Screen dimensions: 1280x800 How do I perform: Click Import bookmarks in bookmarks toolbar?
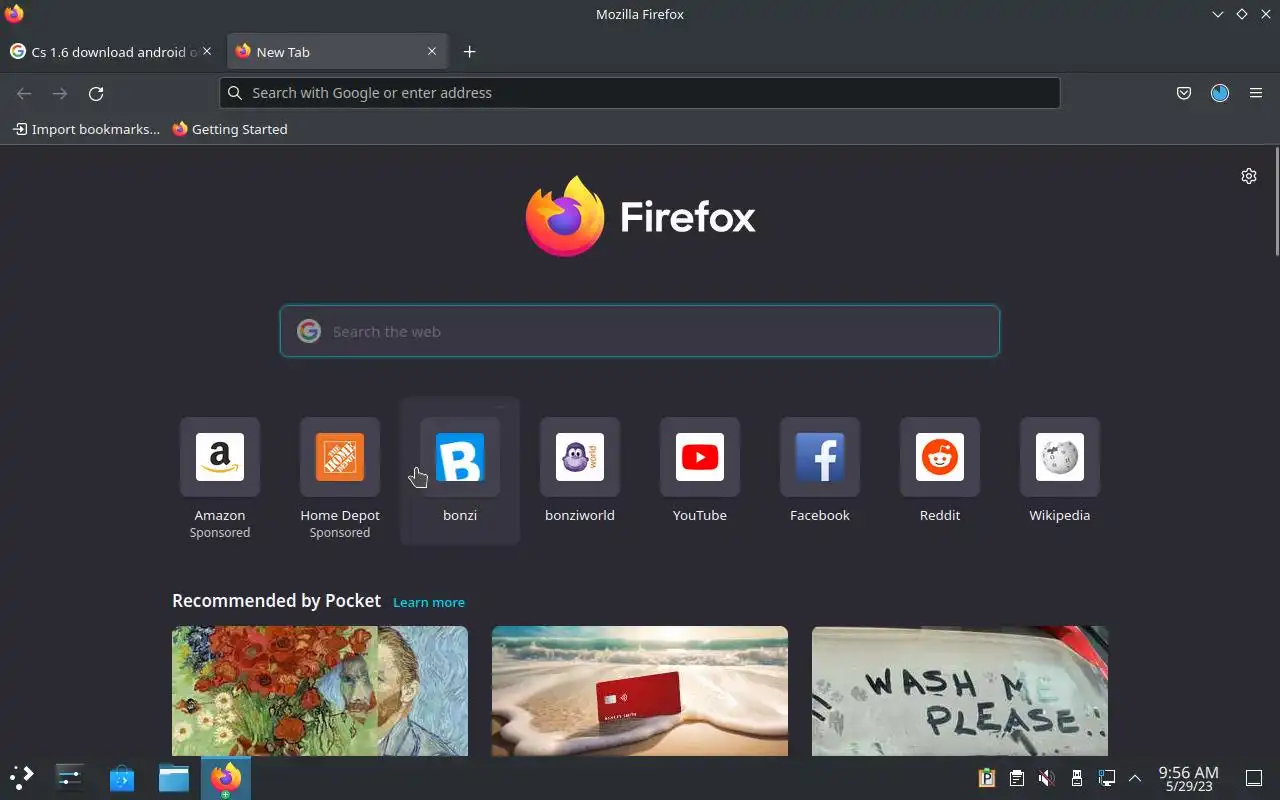point(86,129)
